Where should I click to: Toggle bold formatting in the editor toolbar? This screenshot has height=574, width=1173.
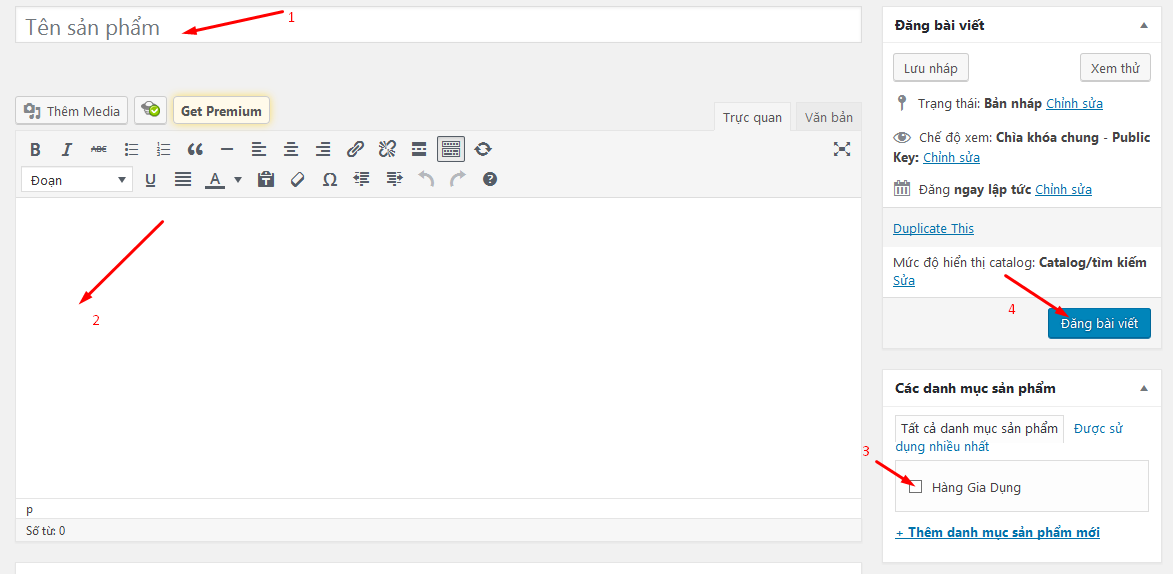coord(35,149)
